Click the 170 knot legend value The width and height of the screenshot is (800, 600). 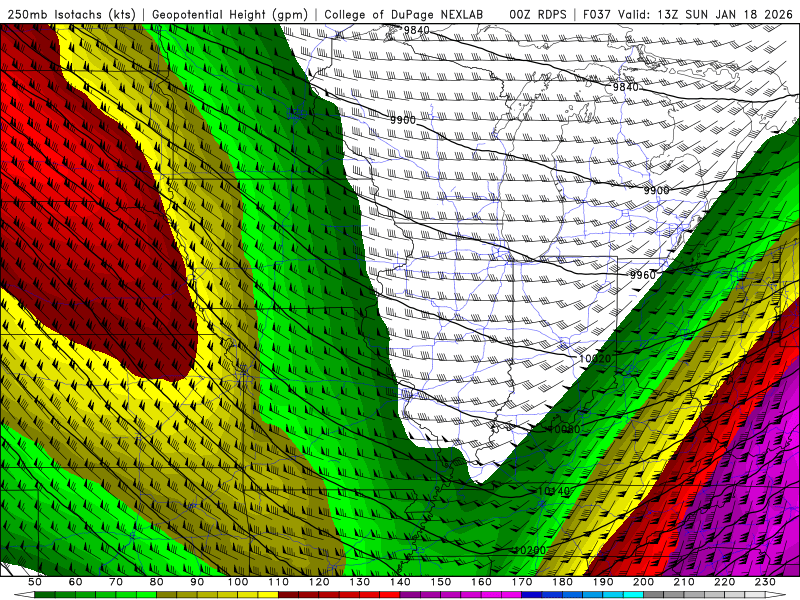tap(521, 582)
